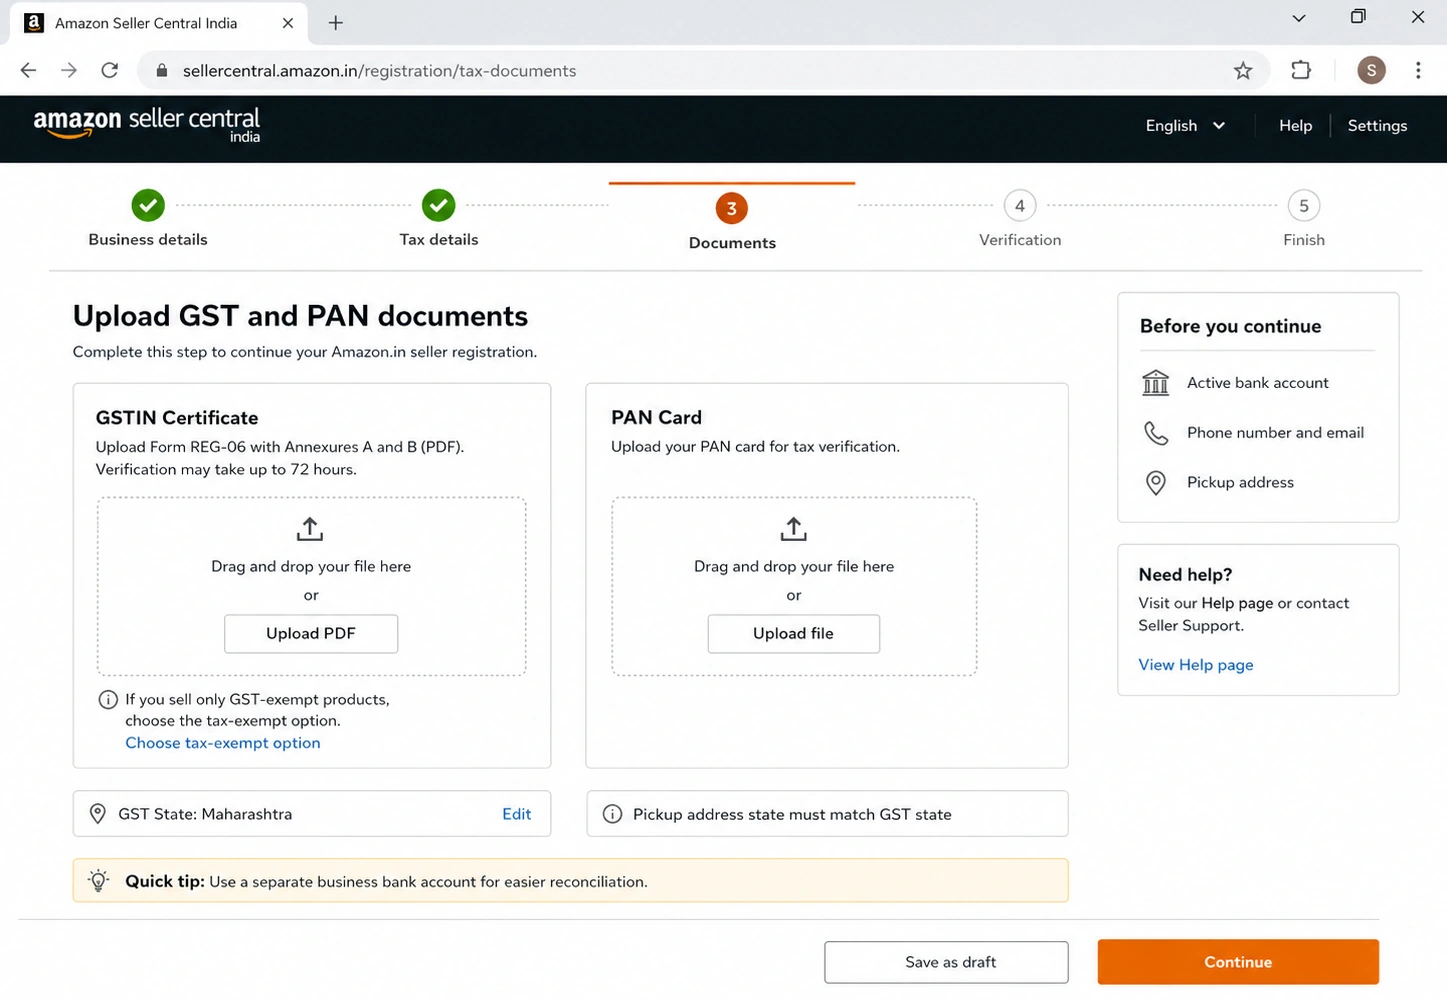The height and width of the screenshot is (1001, 1447).
Task: Click the bank building icon for Active bank account
Action: point(1155,382)
